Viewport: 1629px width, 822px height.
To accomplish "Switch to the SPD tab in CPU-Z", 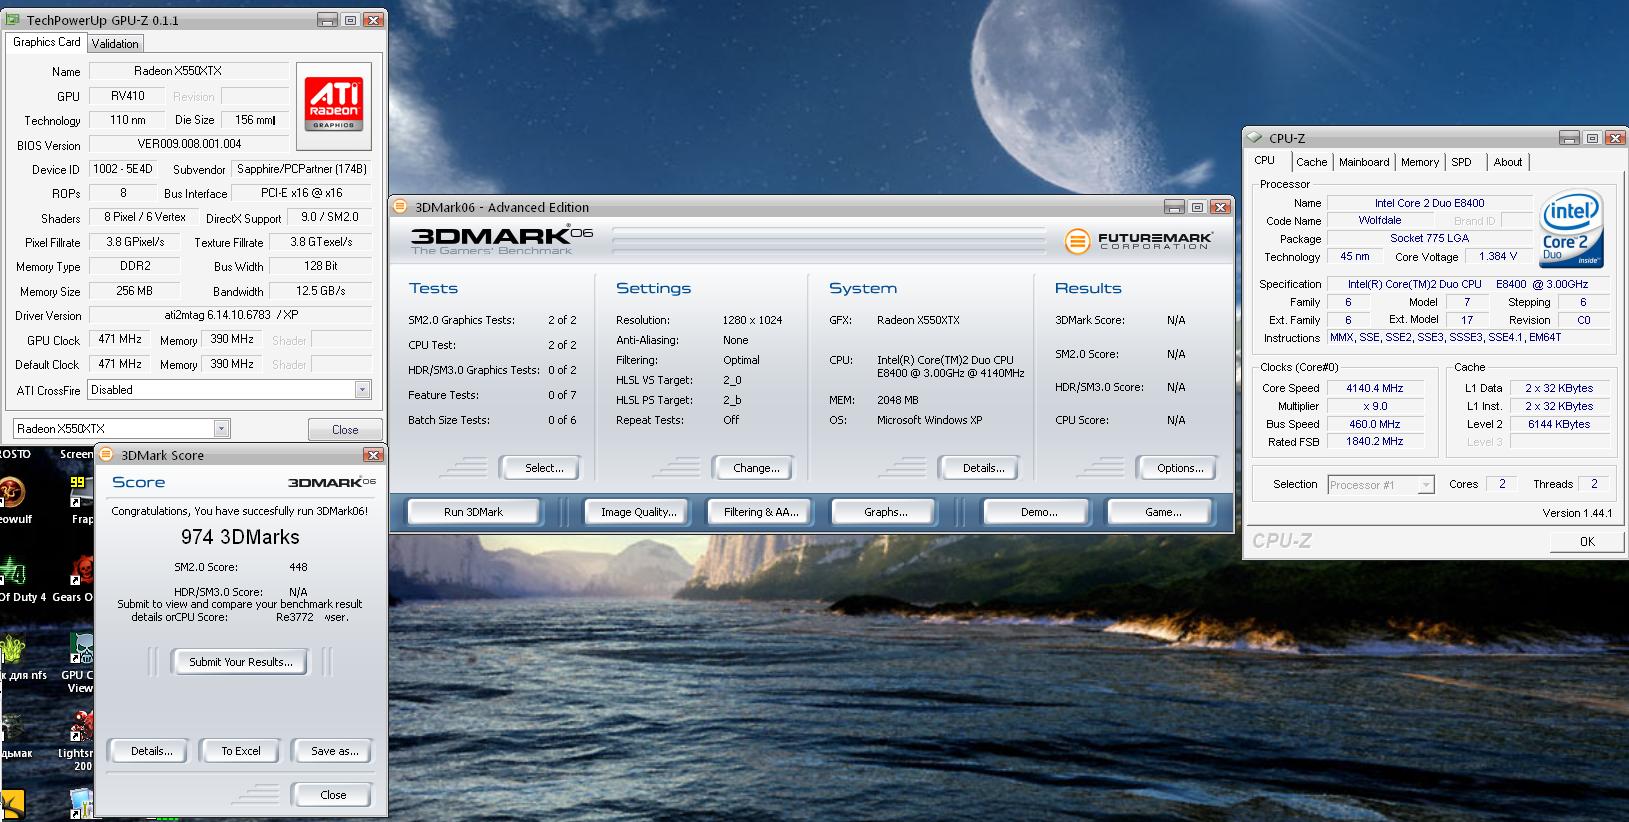I will click(x=1461, y=162).
